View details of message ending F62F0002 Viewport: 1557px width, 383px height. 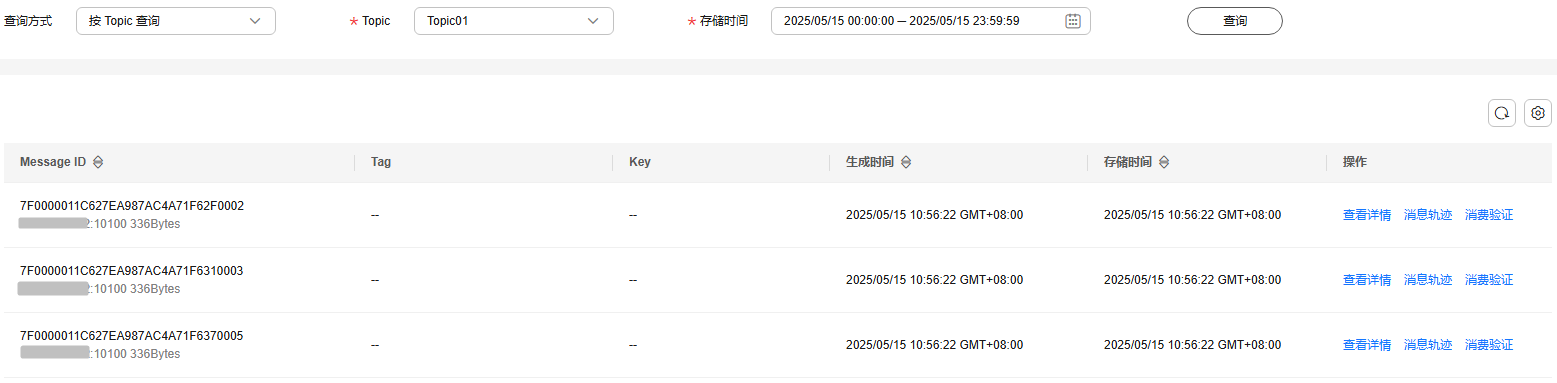1367,215
